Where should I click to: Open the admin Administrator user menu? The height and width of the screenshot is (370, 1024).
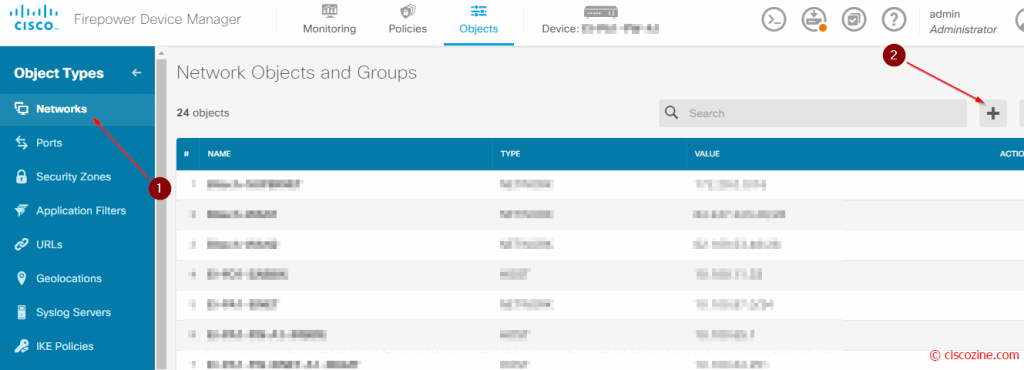click(x=963, y=22)
